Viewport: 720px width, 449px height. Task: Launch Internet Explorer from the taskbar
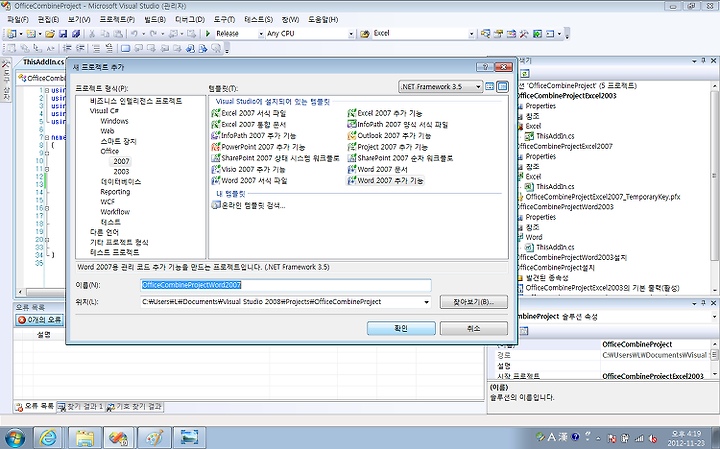point(48,438)
